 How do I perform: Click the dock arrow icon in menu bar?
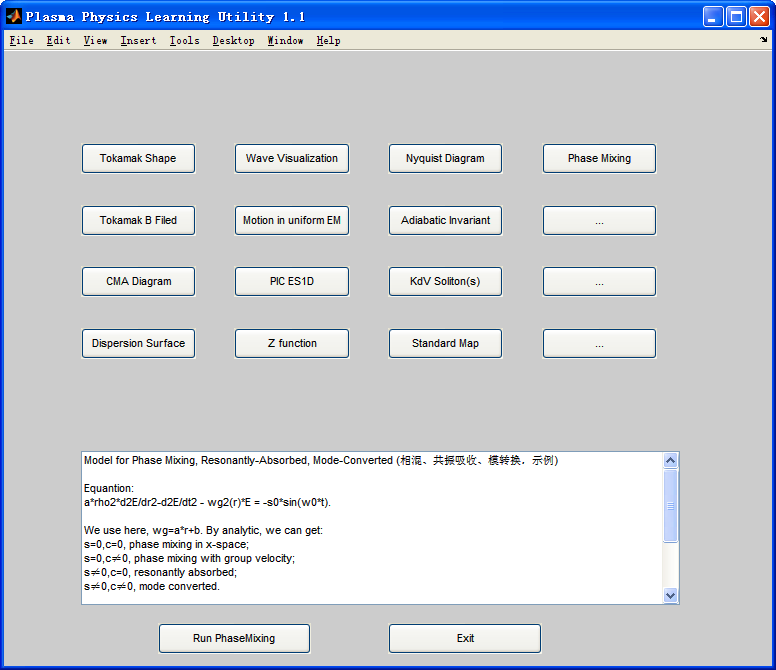(764, 40)
